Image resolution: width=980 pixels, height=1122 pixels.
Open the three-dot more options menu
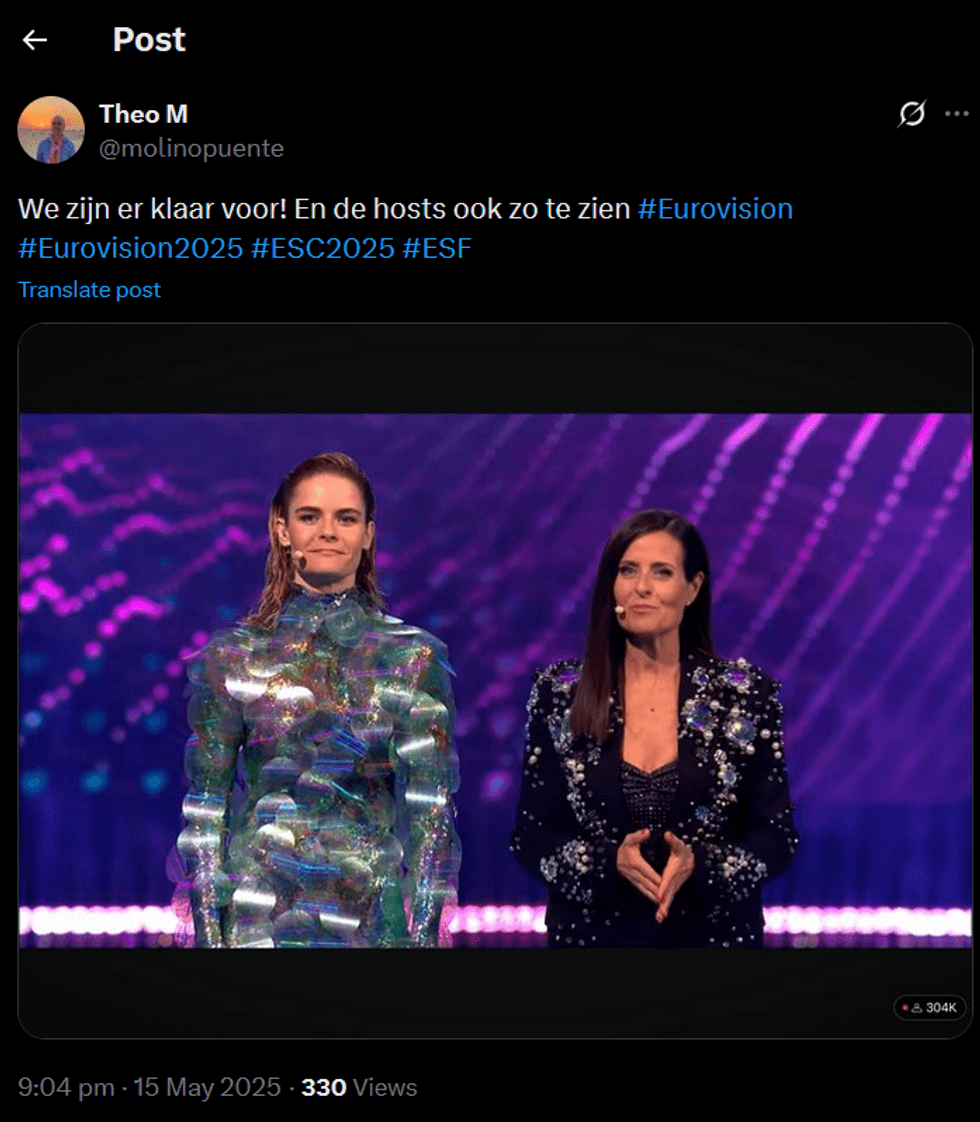(957, 114)
